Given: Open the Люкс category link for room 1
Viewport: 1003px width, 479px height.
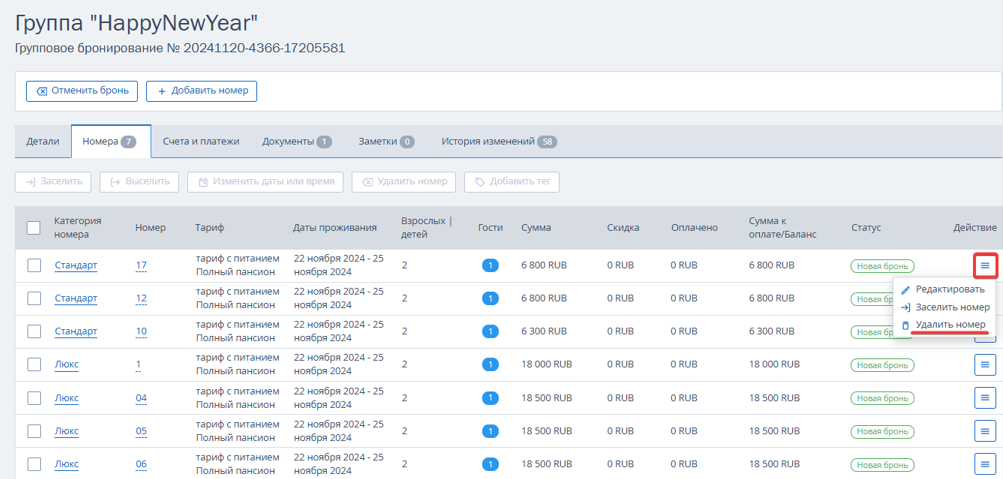Looking at the screenshot, I should pos(67,365).
